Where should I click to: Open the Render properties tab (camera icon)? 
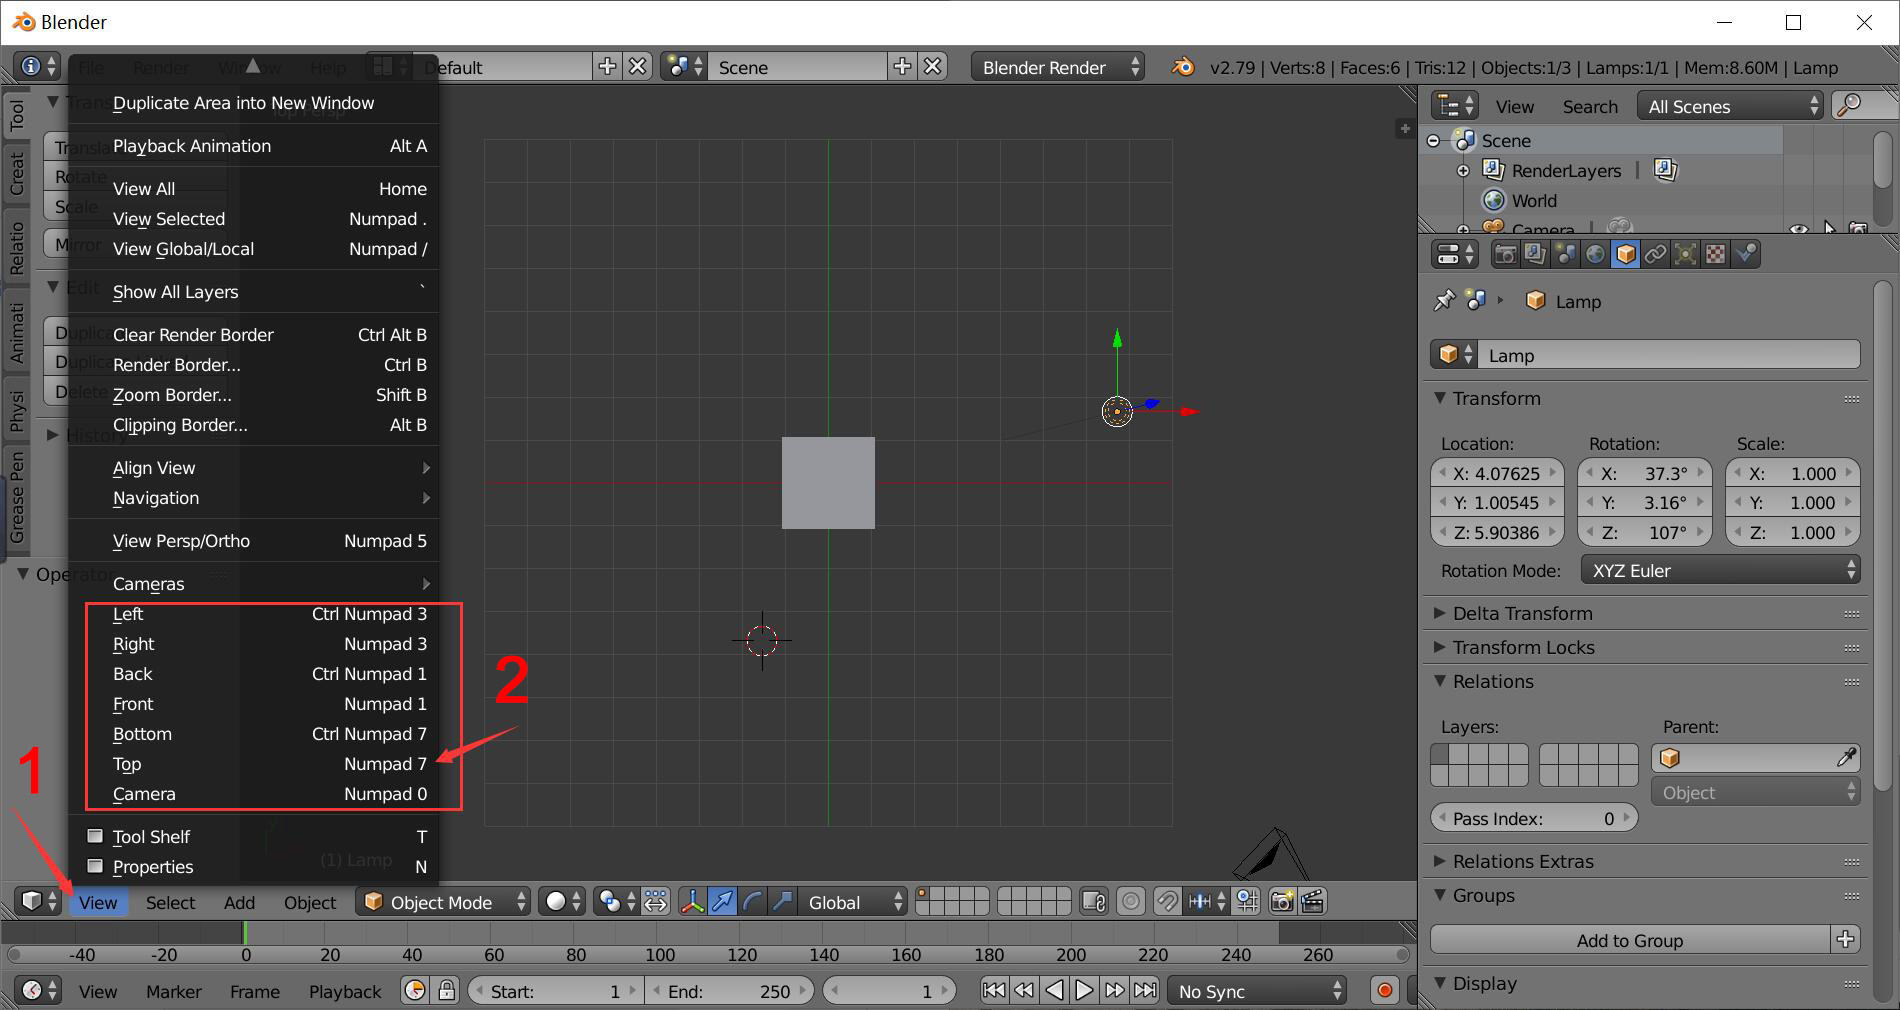pos(1505,254)
